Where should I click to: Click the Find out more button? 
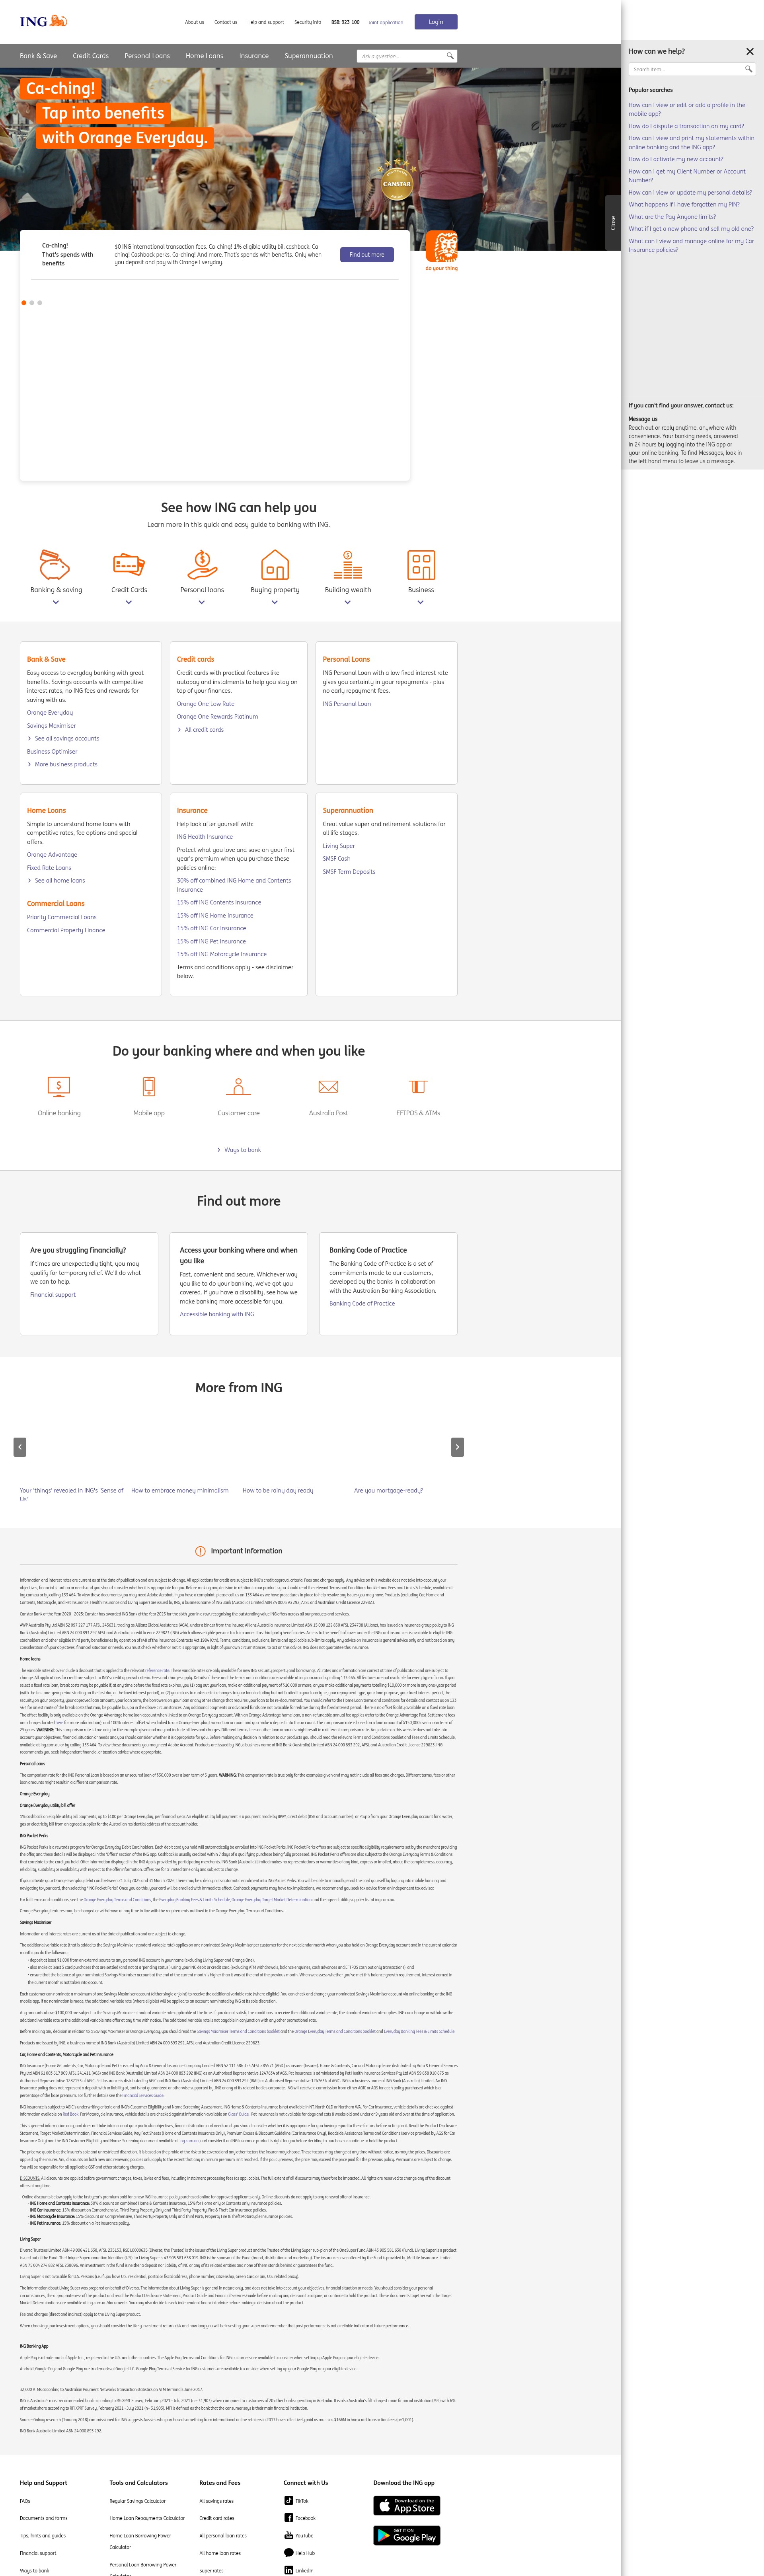367,255
